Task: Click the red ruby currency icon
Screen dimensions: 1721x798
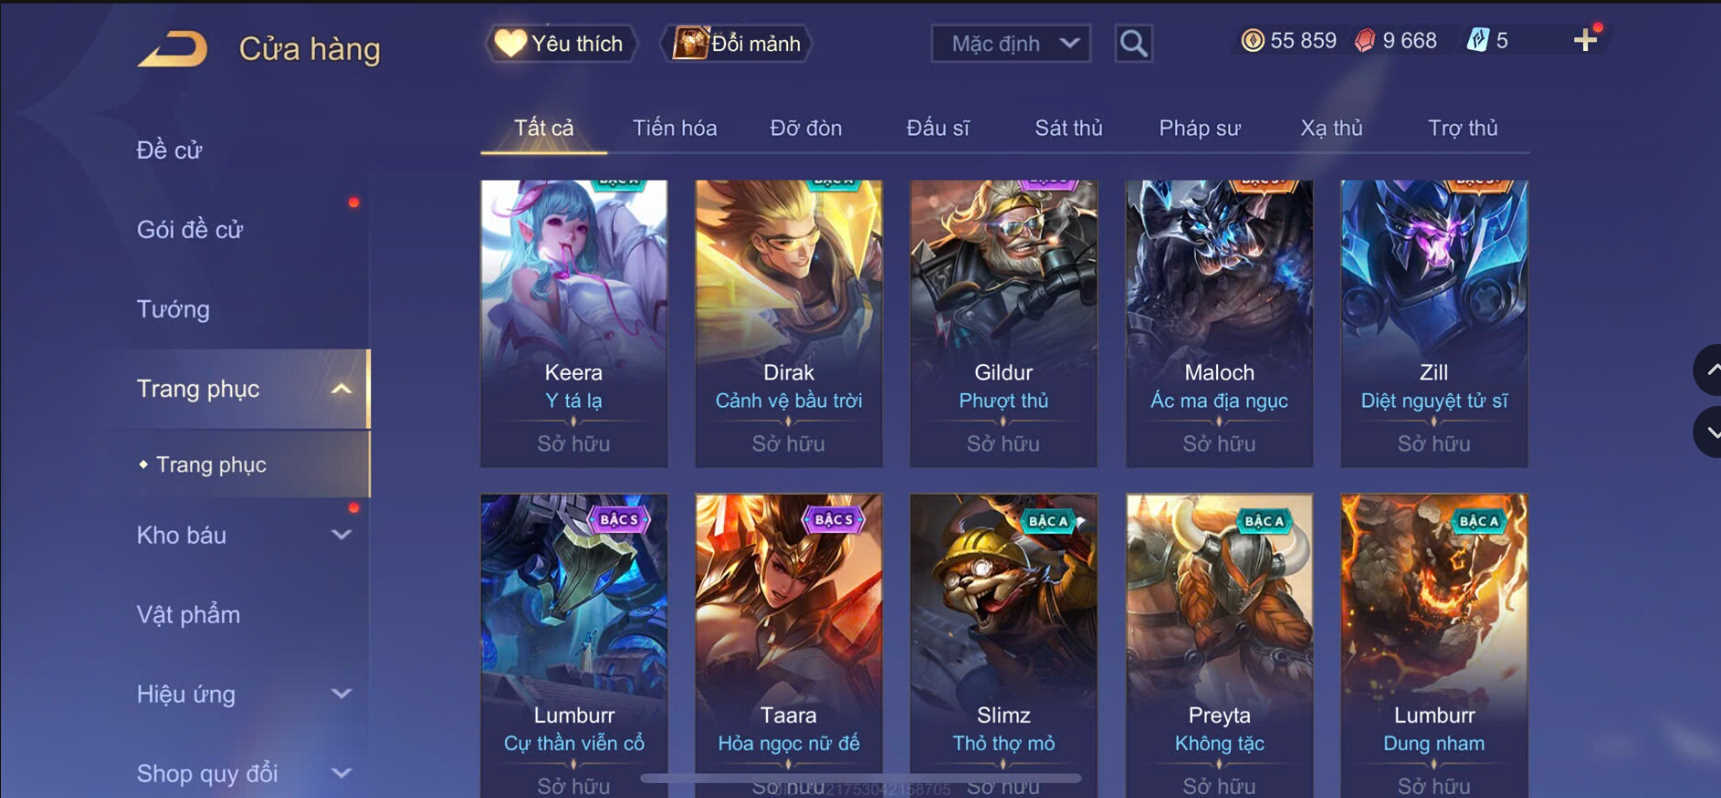Action: click(1365, 40)
